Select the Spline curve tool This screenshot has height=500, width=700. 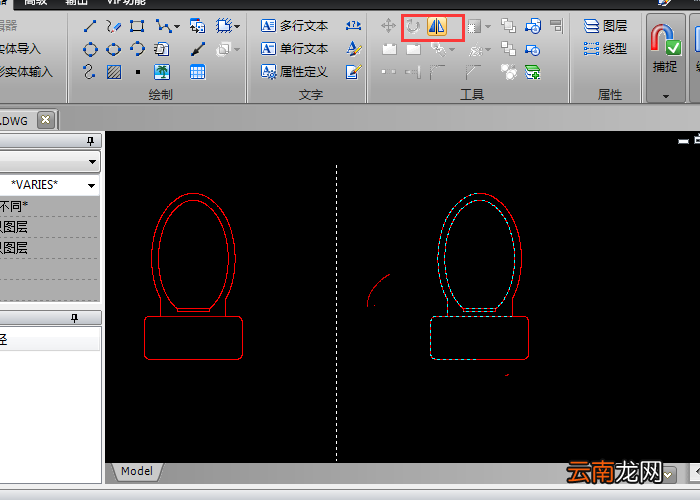(x=89, y=71)
